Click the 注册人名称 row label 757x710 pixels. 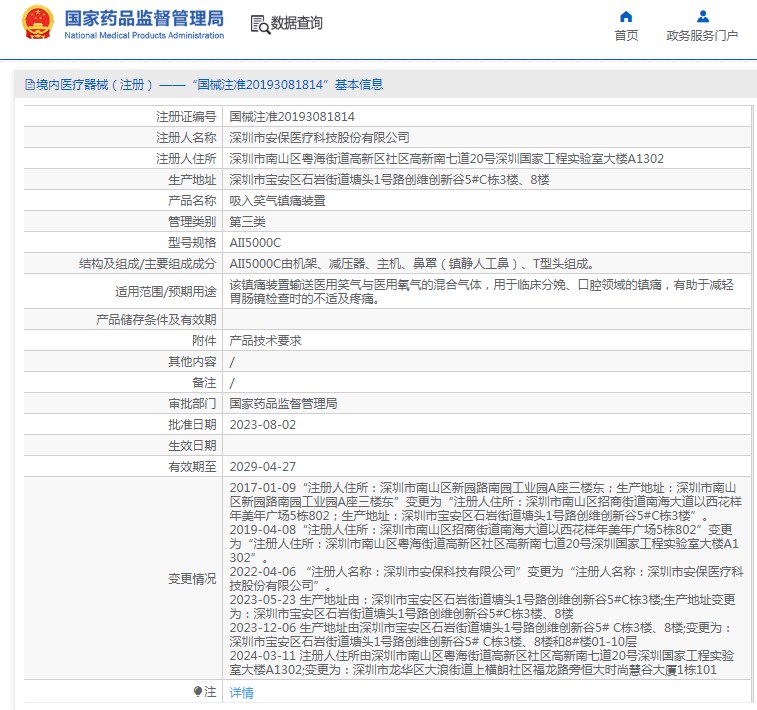(x=186, y=138)
